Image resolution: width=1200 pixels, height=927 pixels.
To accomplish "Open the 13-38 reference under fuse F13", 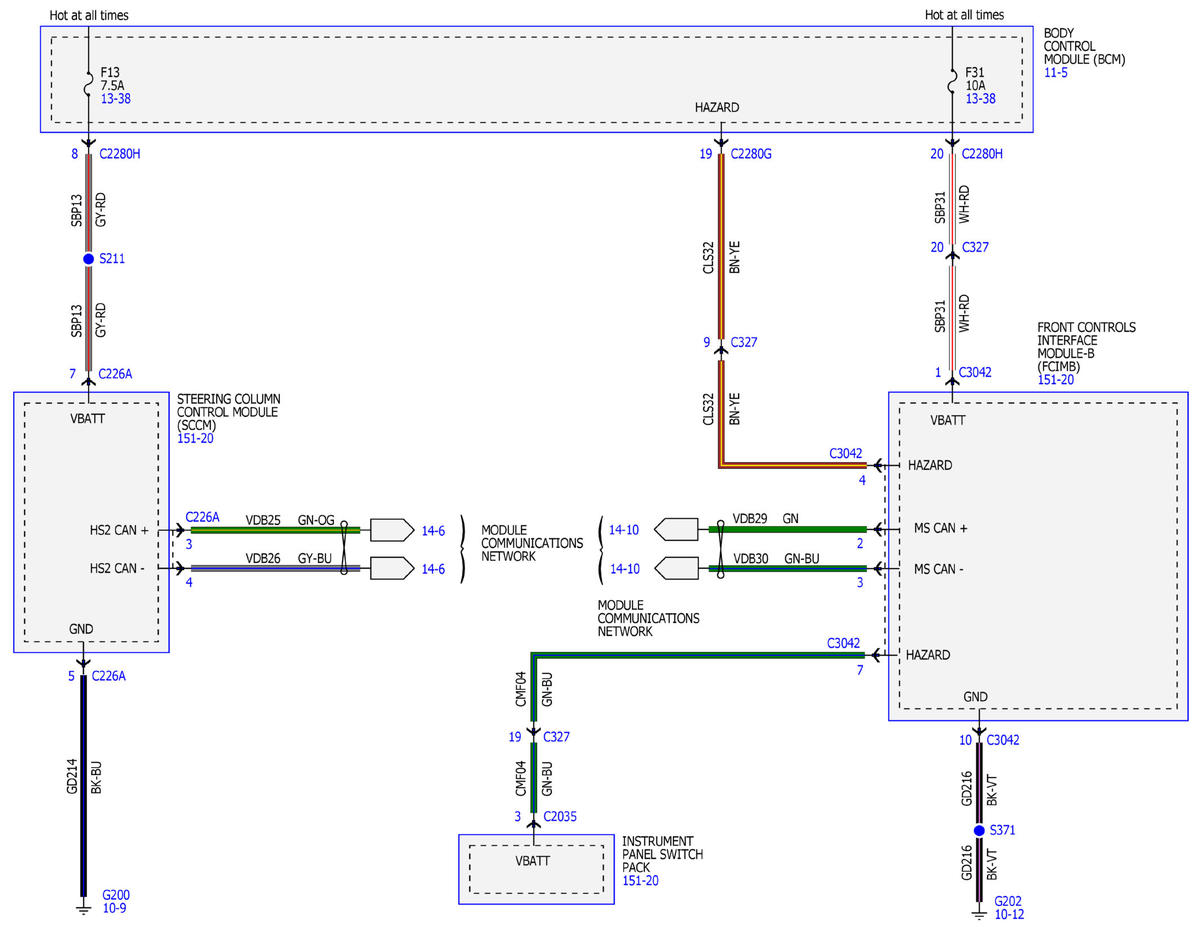I will (115, 99).
